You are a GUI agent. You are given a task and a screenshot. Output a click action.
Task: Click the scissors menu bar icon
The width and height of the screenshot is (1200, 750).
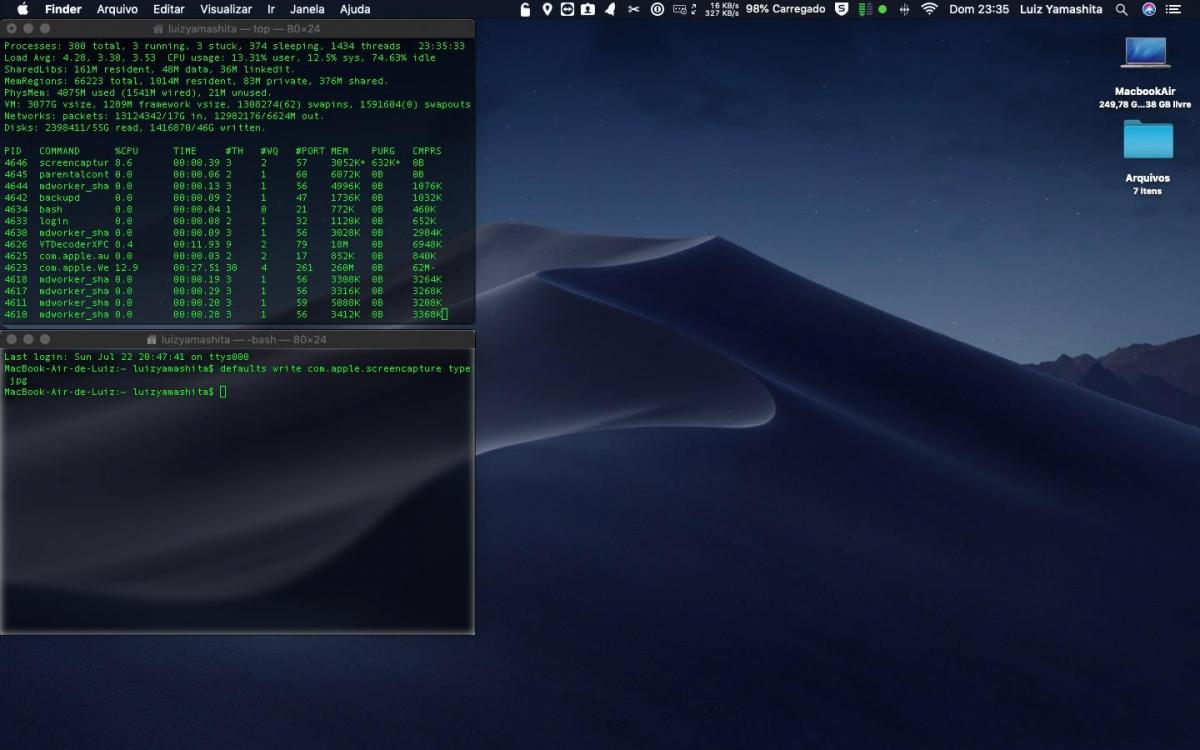click(x=633, y=9)
